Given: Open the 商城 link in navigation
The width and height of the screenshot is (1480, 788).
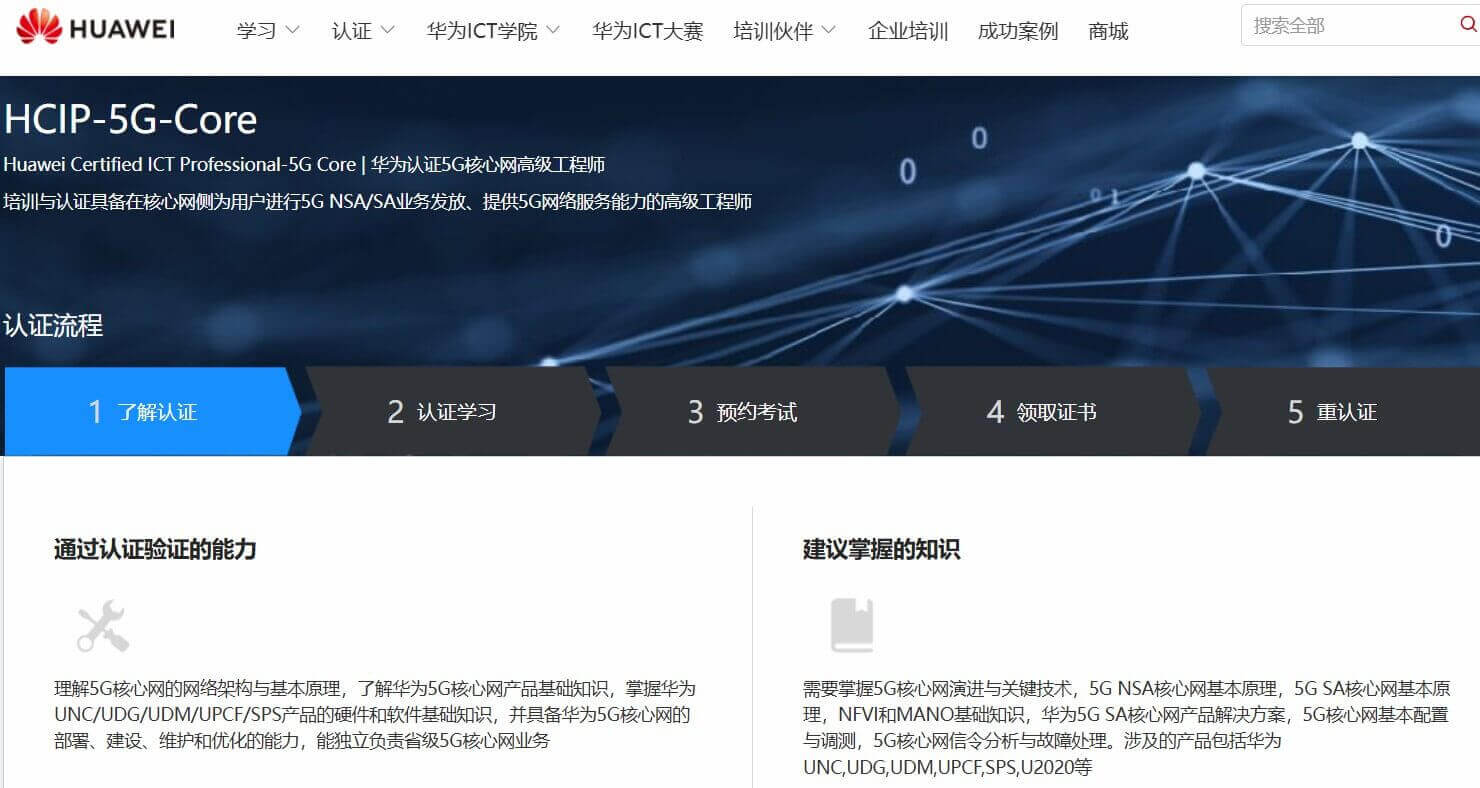Looking at the screenshot, I should [x=1108, y=31].
